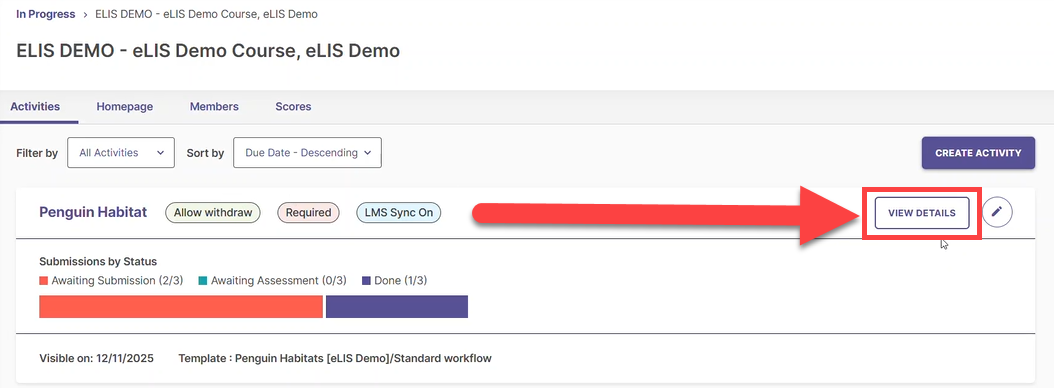Open the Sort by Due Date dropdown
The image size is (1054, 388).
(x=307, y=153)
